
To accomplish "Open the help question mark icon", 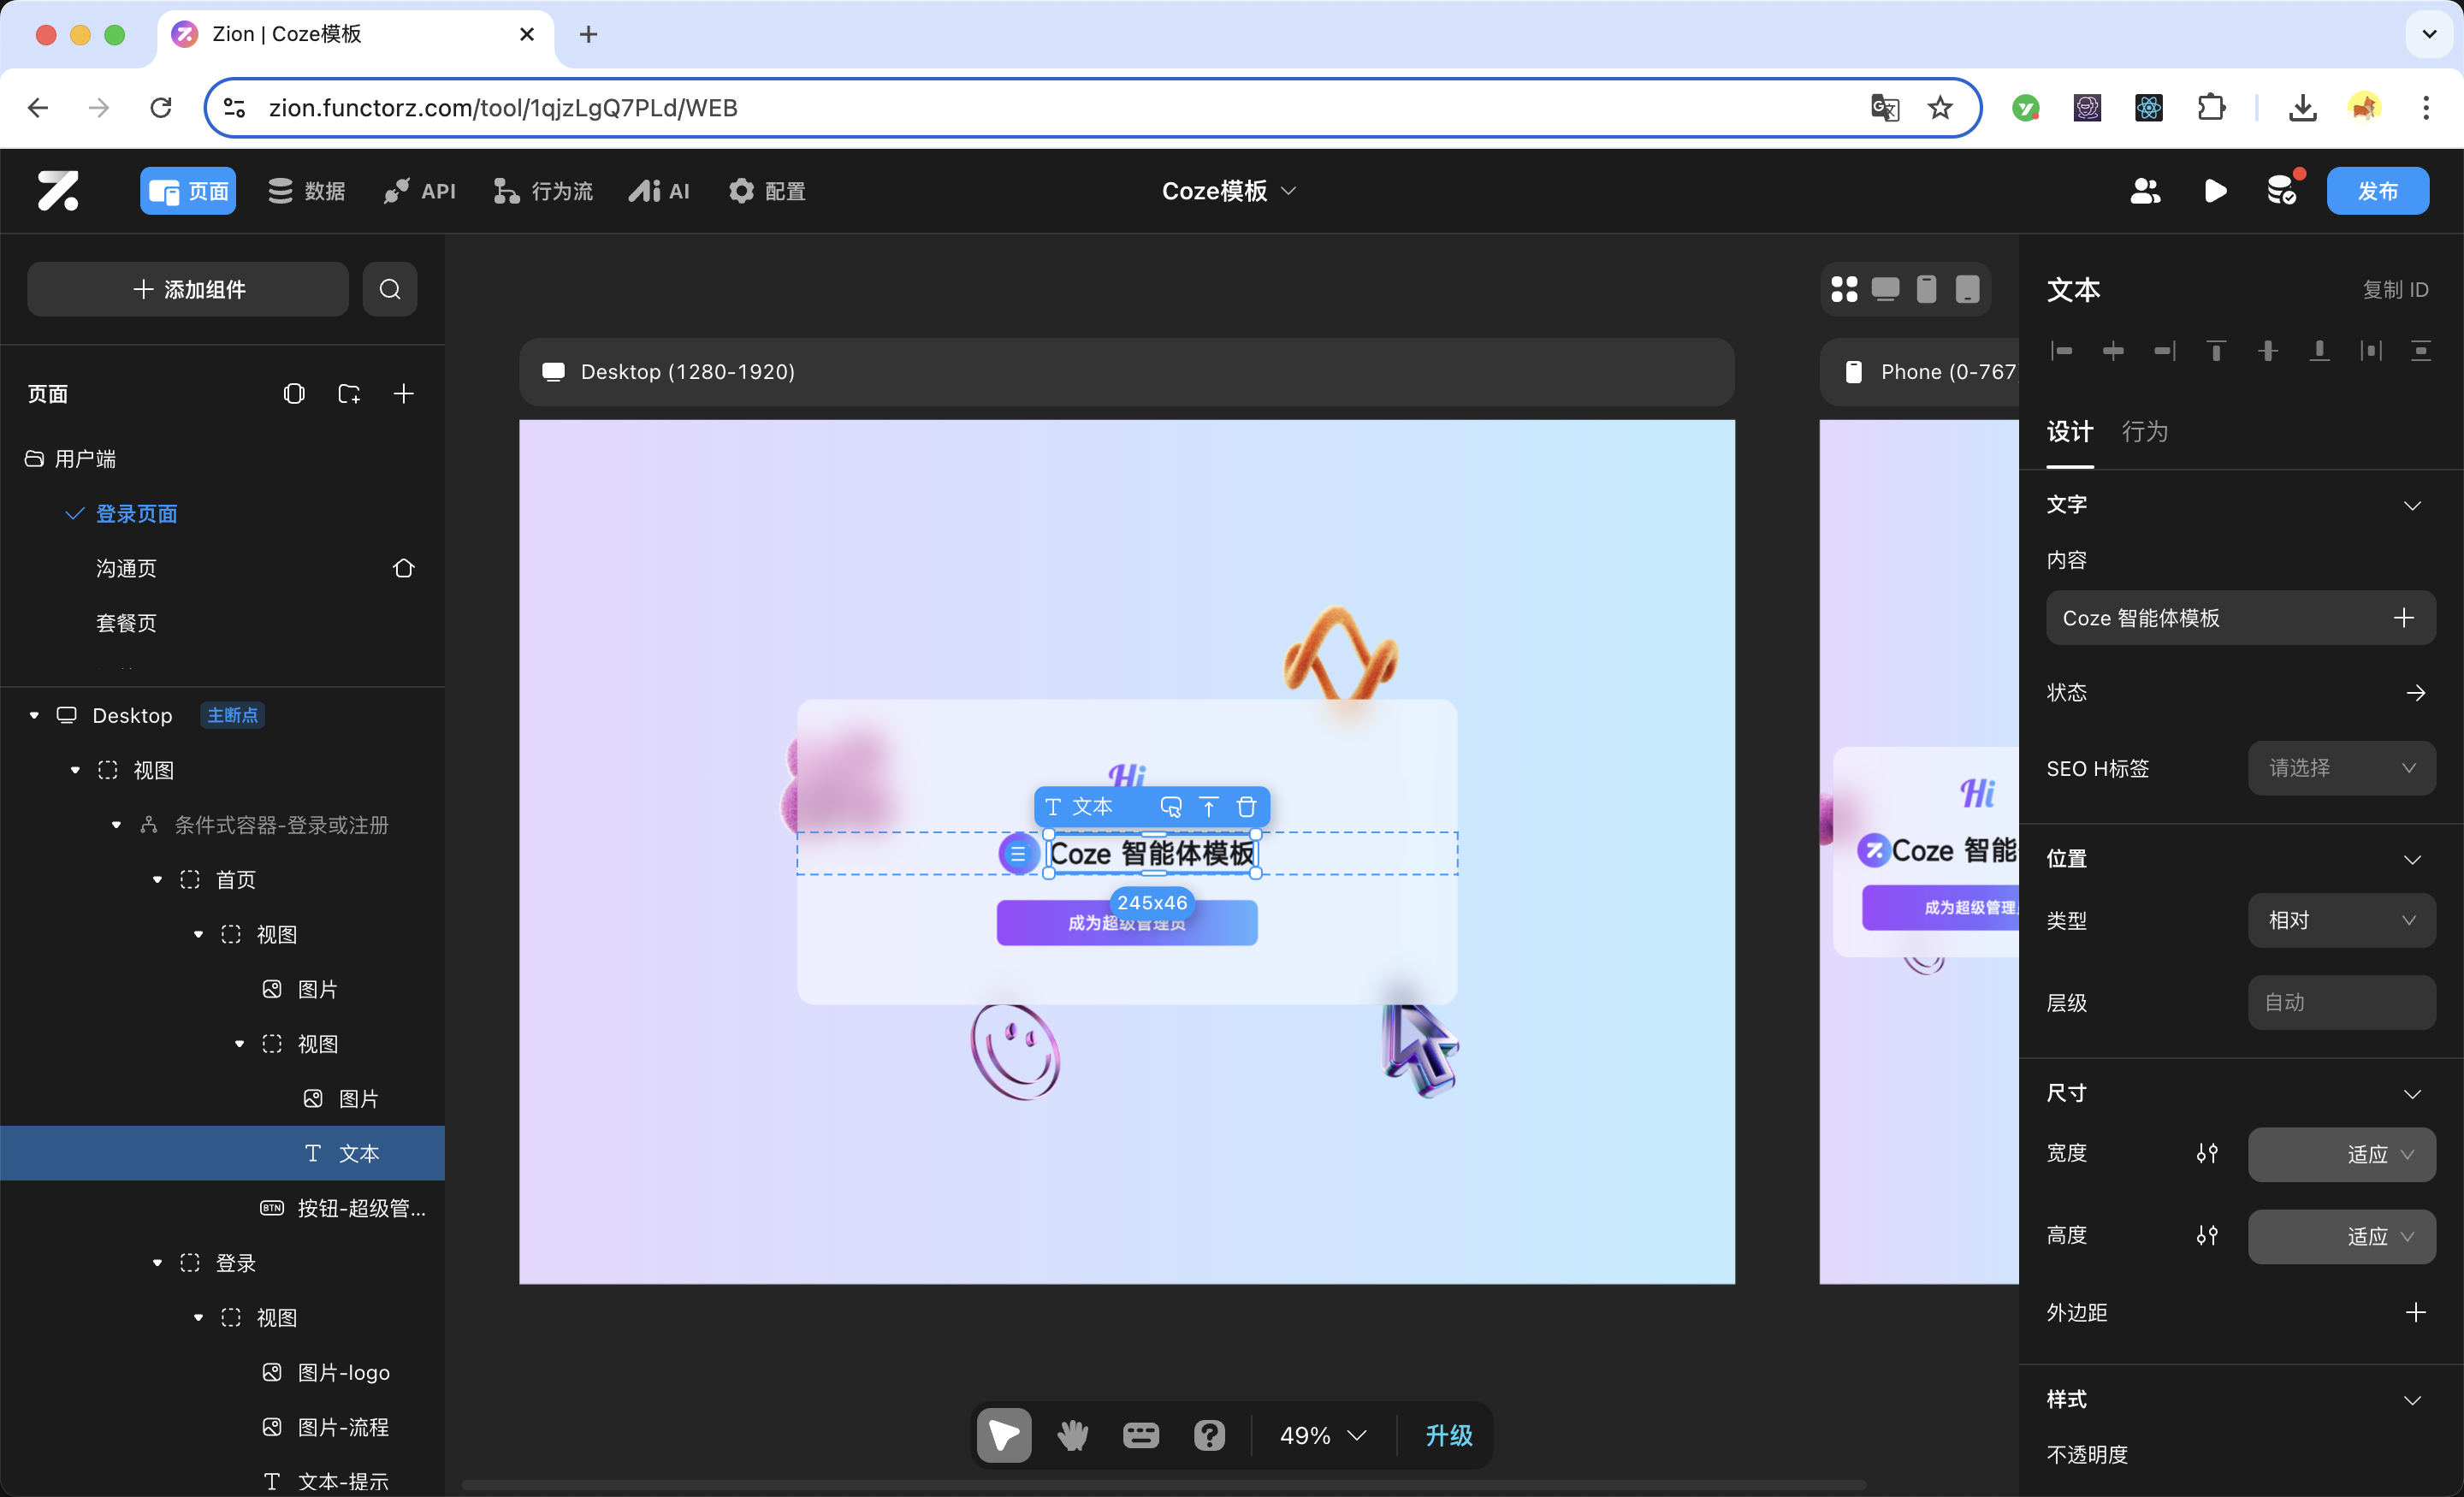I will point(1209,1436).
